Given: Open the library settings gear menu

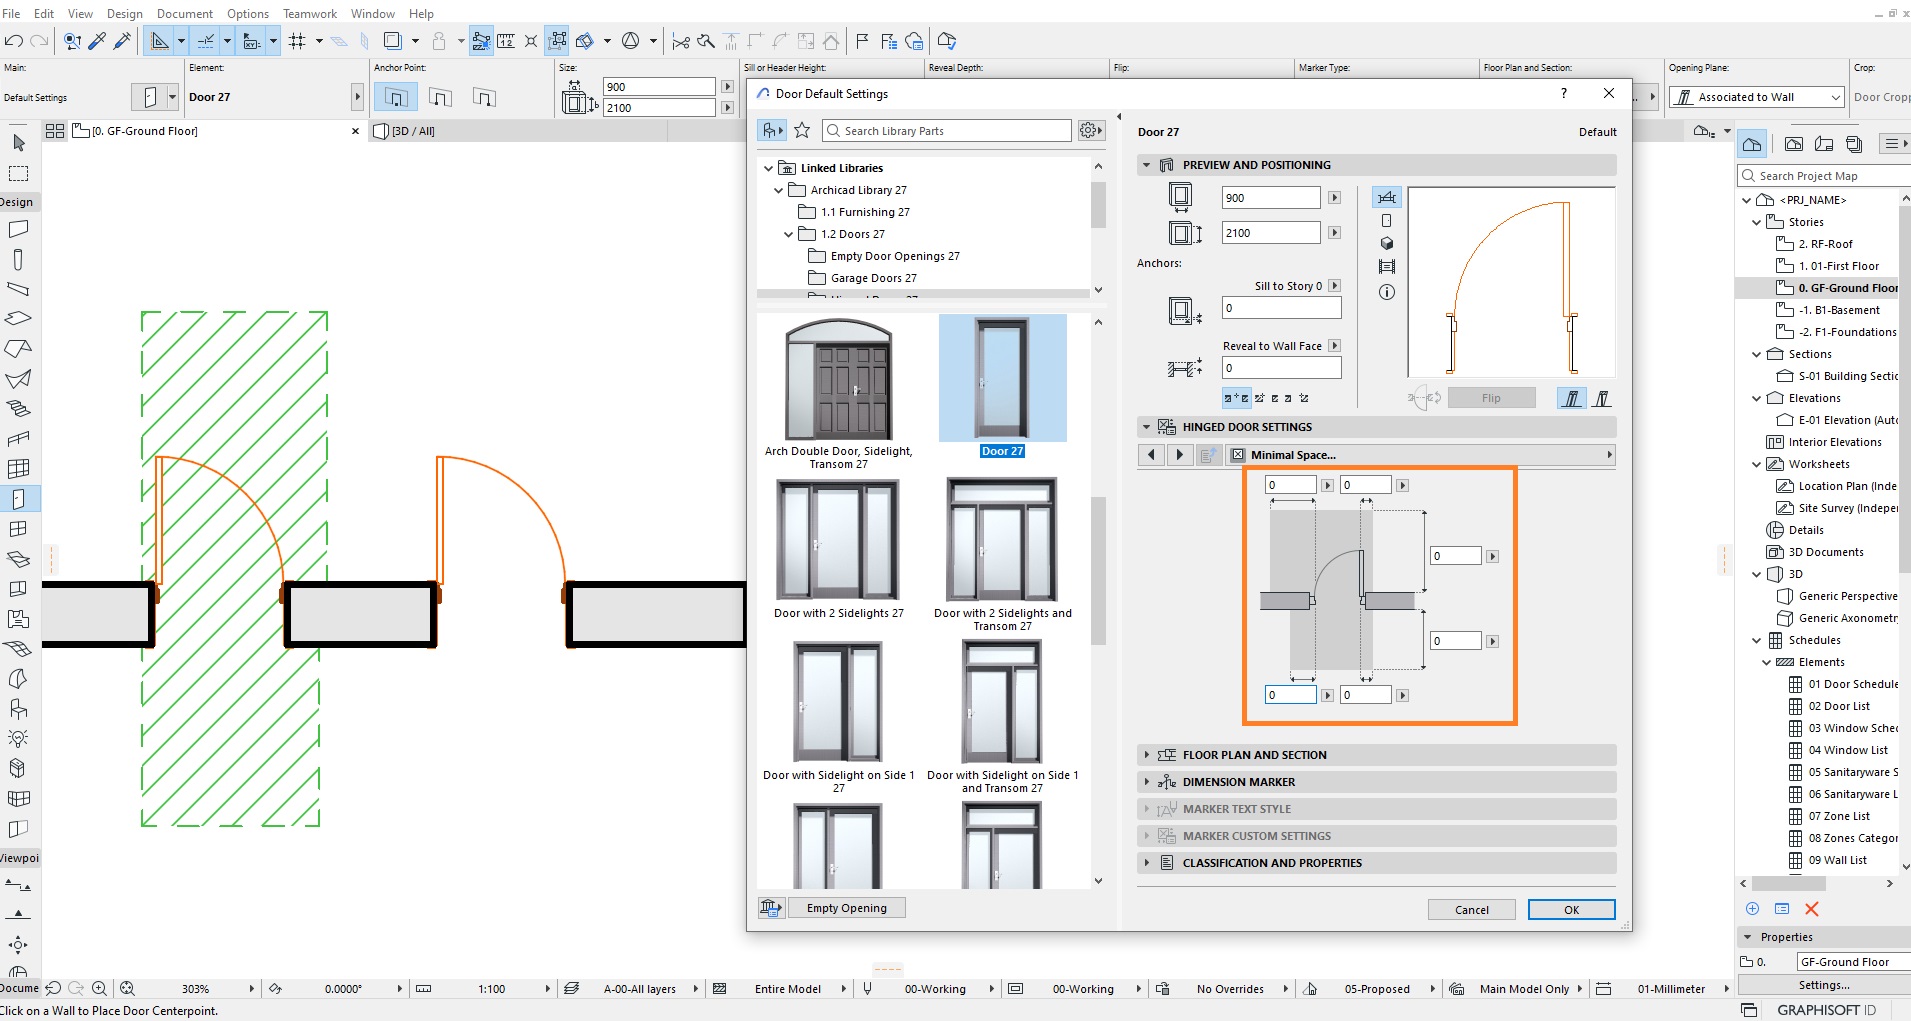Looking at the screenshot, I should click(x=1091, y=130).
